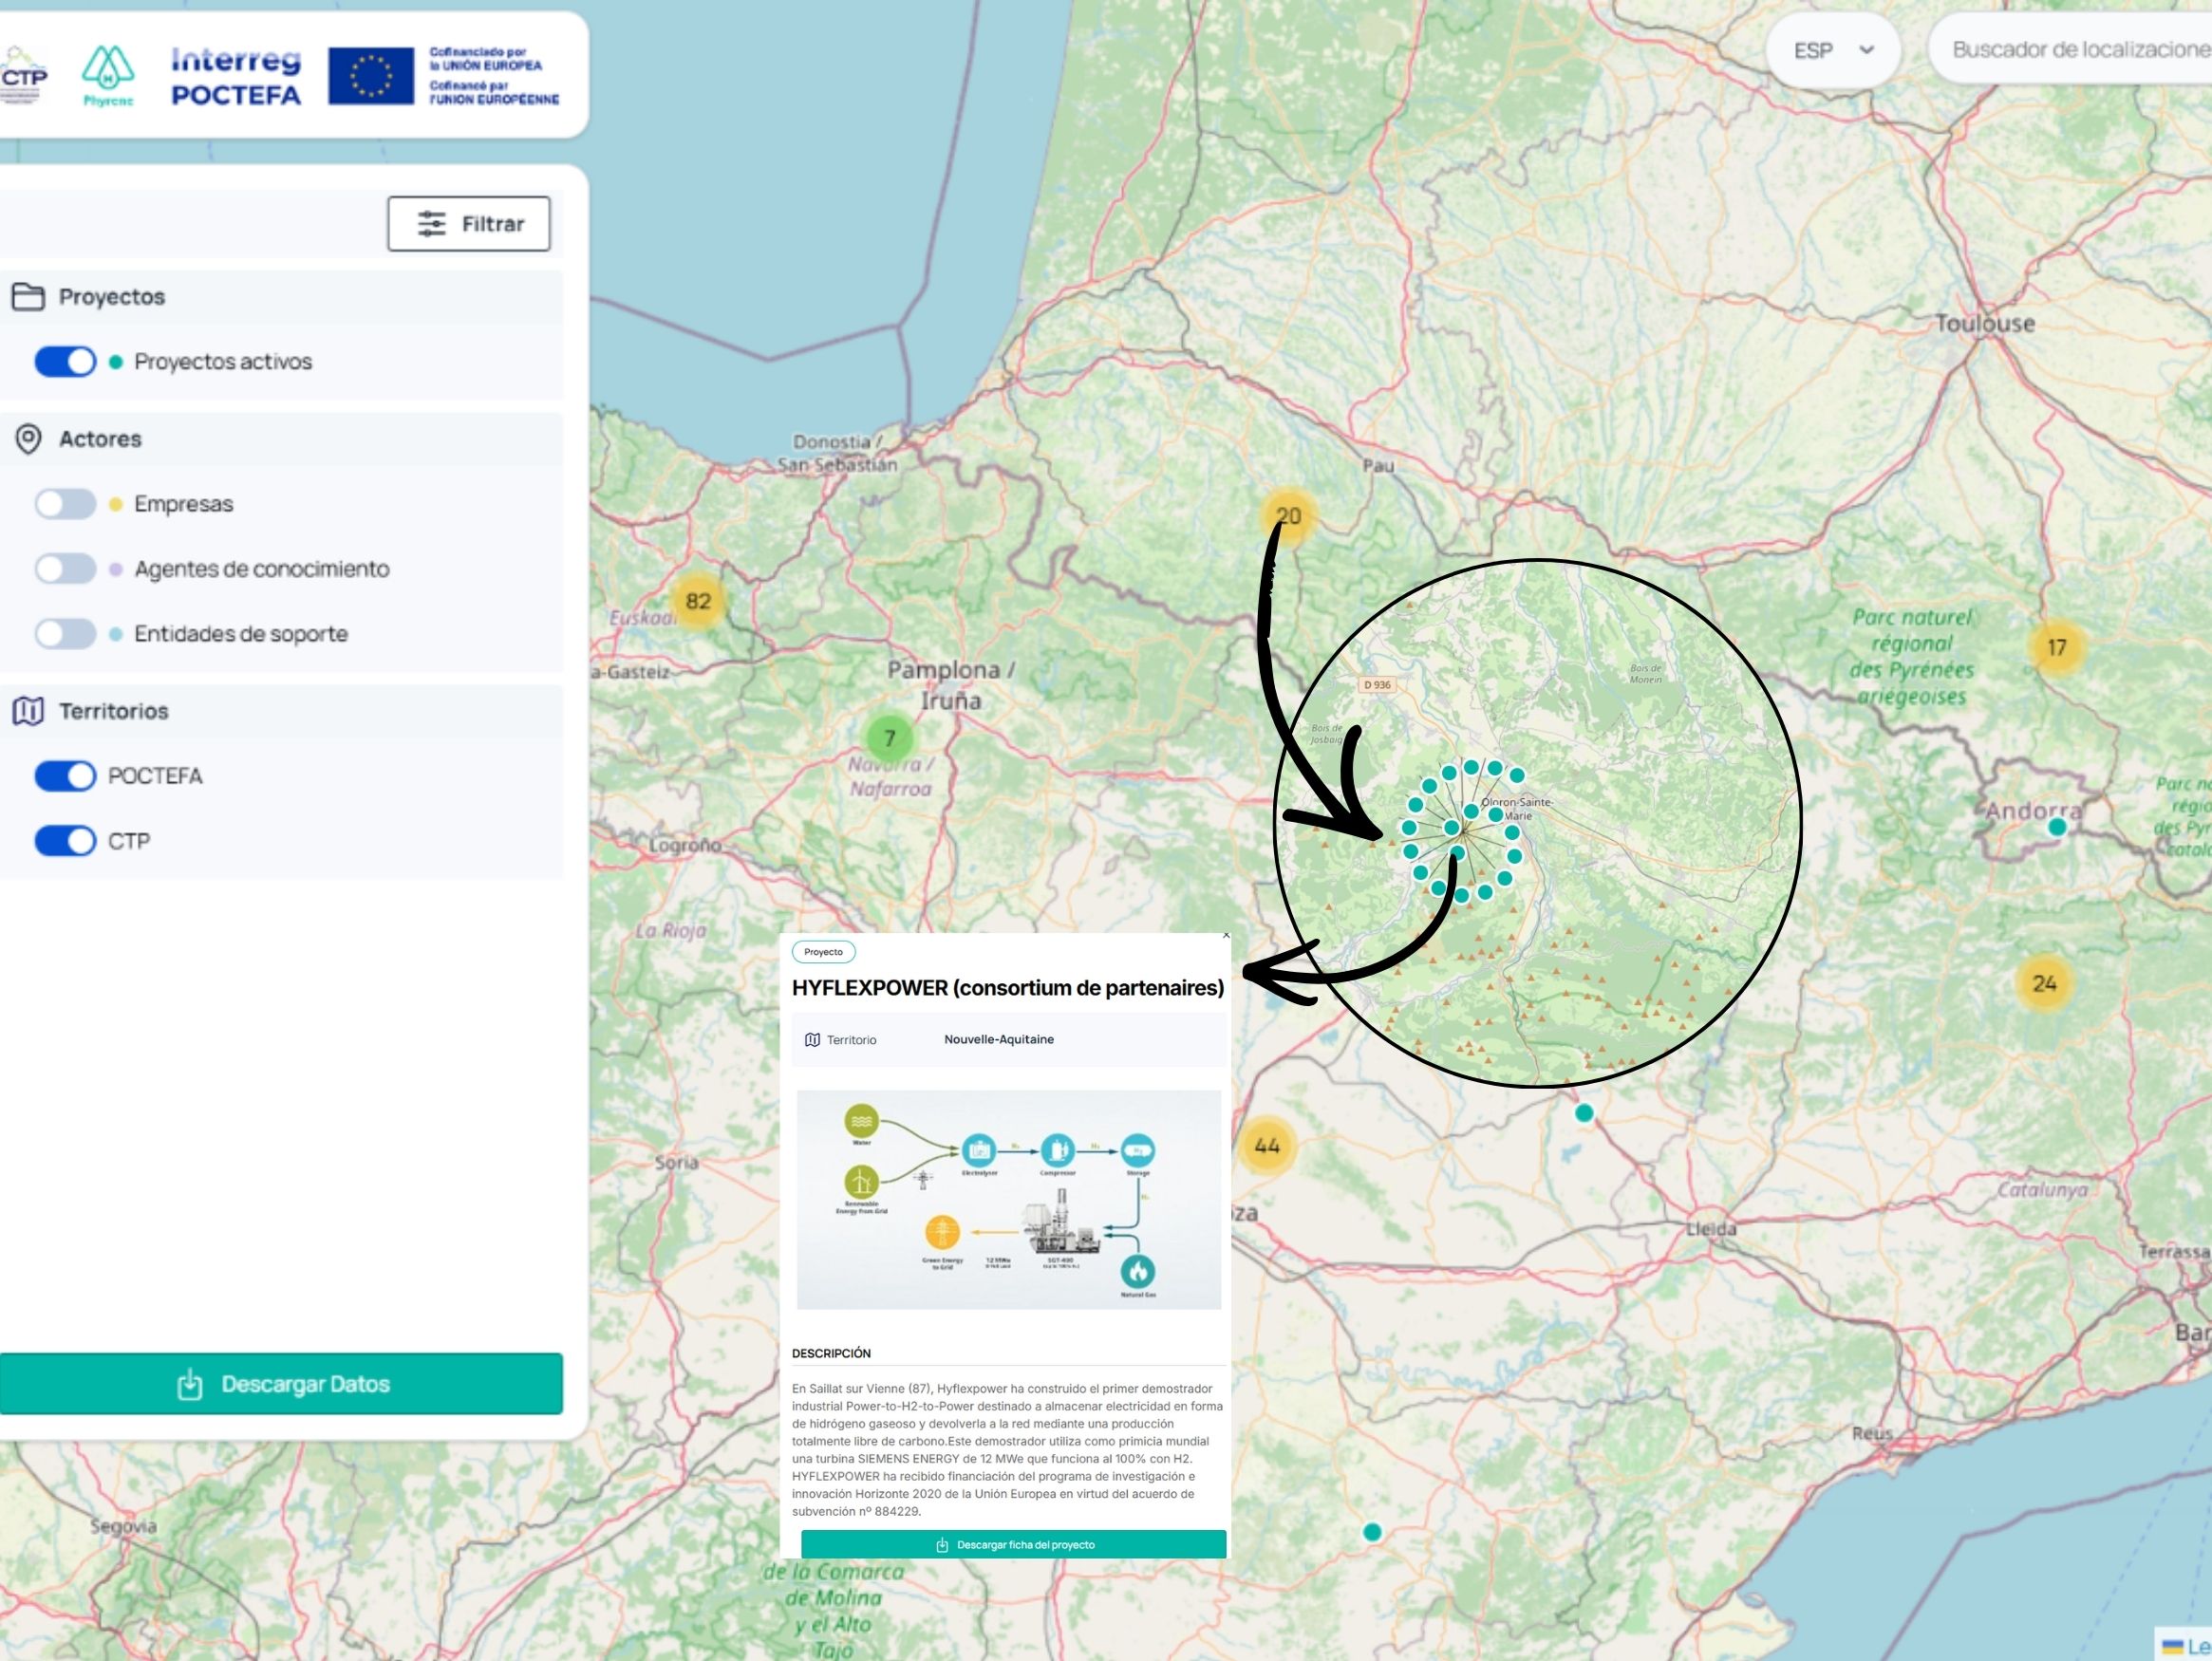Click the yellow cluster marker 44
The height and width of the screenshot is (1661, 2212).
coord(1266,1146)
